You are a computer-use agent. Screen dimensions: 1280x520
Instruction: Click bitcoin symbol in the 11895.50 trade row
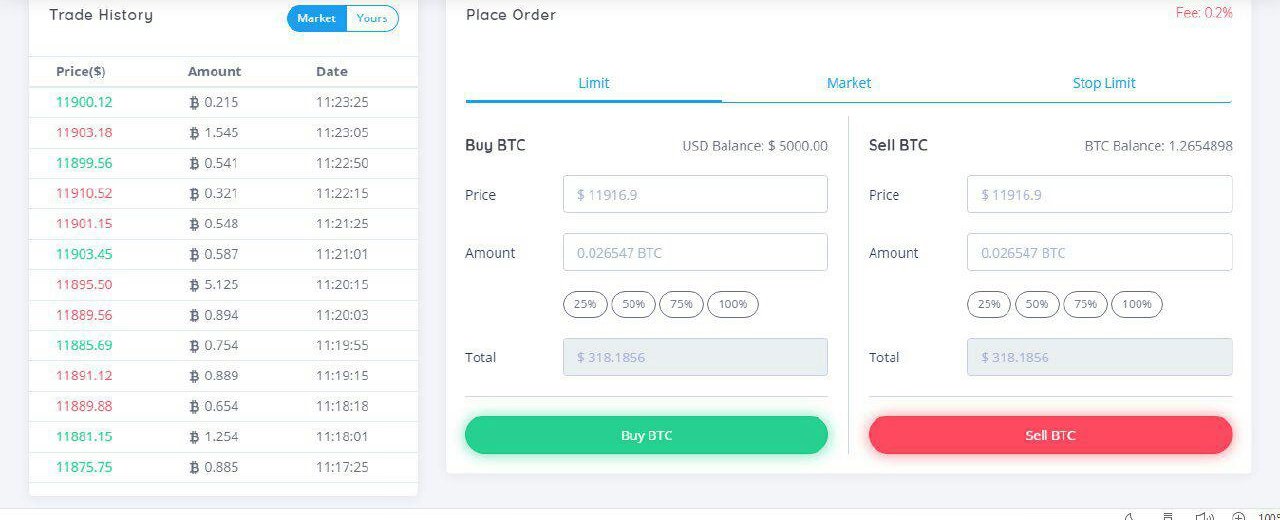(x=194, y=285)
